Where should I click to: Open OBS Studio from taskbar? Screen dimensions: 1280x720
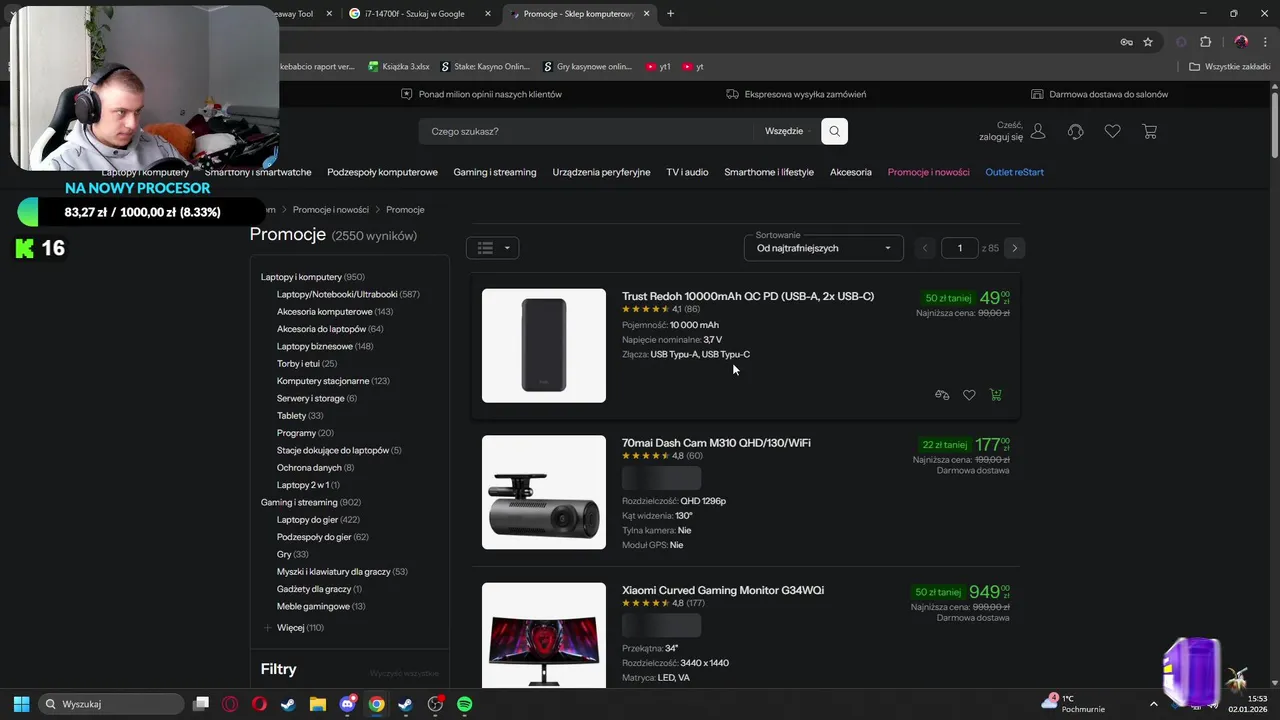435,704
